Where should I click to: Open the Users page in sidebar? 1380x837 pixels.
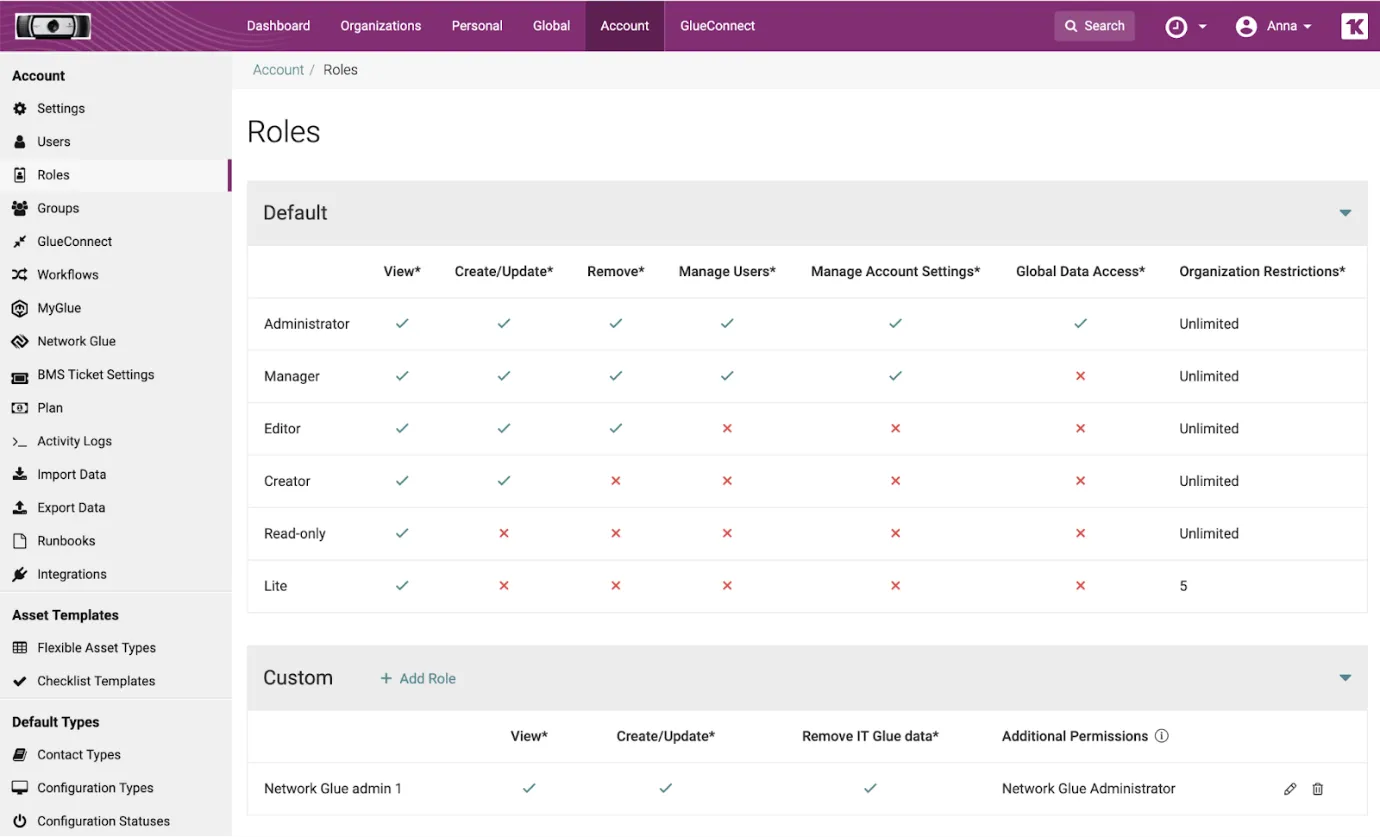pos(54,142)
